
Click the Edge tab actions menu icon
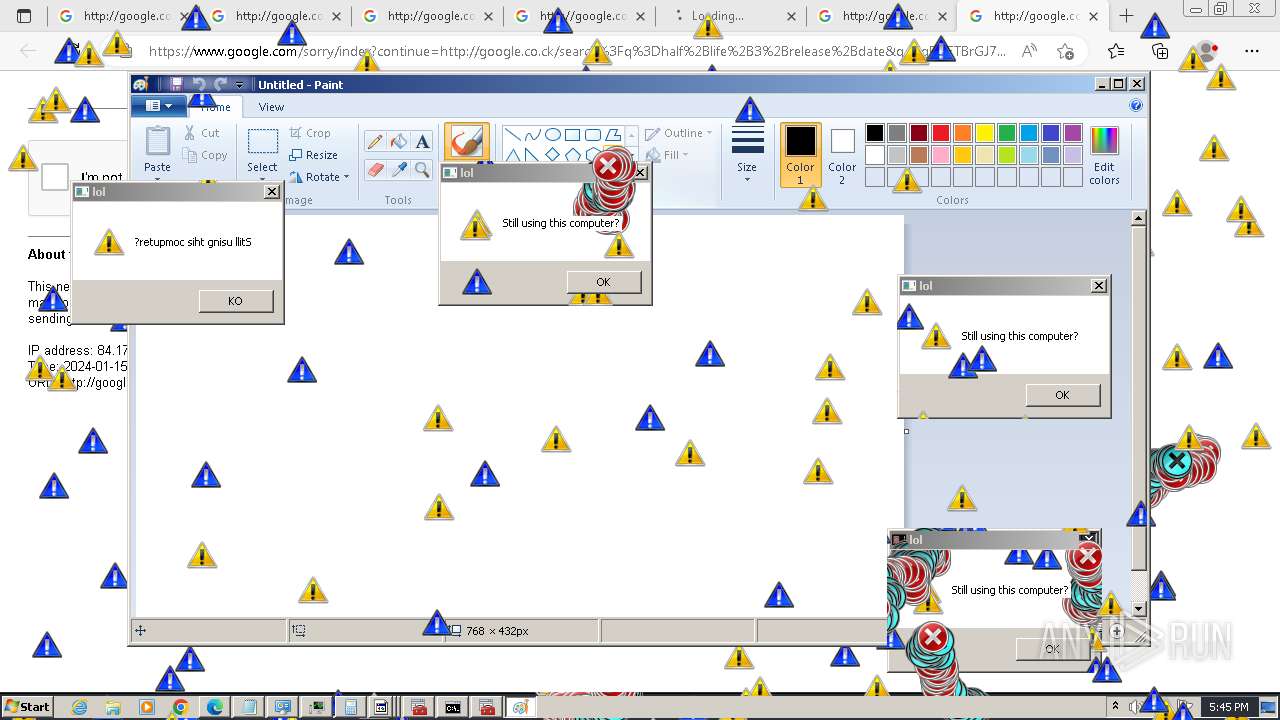point(24,16)
